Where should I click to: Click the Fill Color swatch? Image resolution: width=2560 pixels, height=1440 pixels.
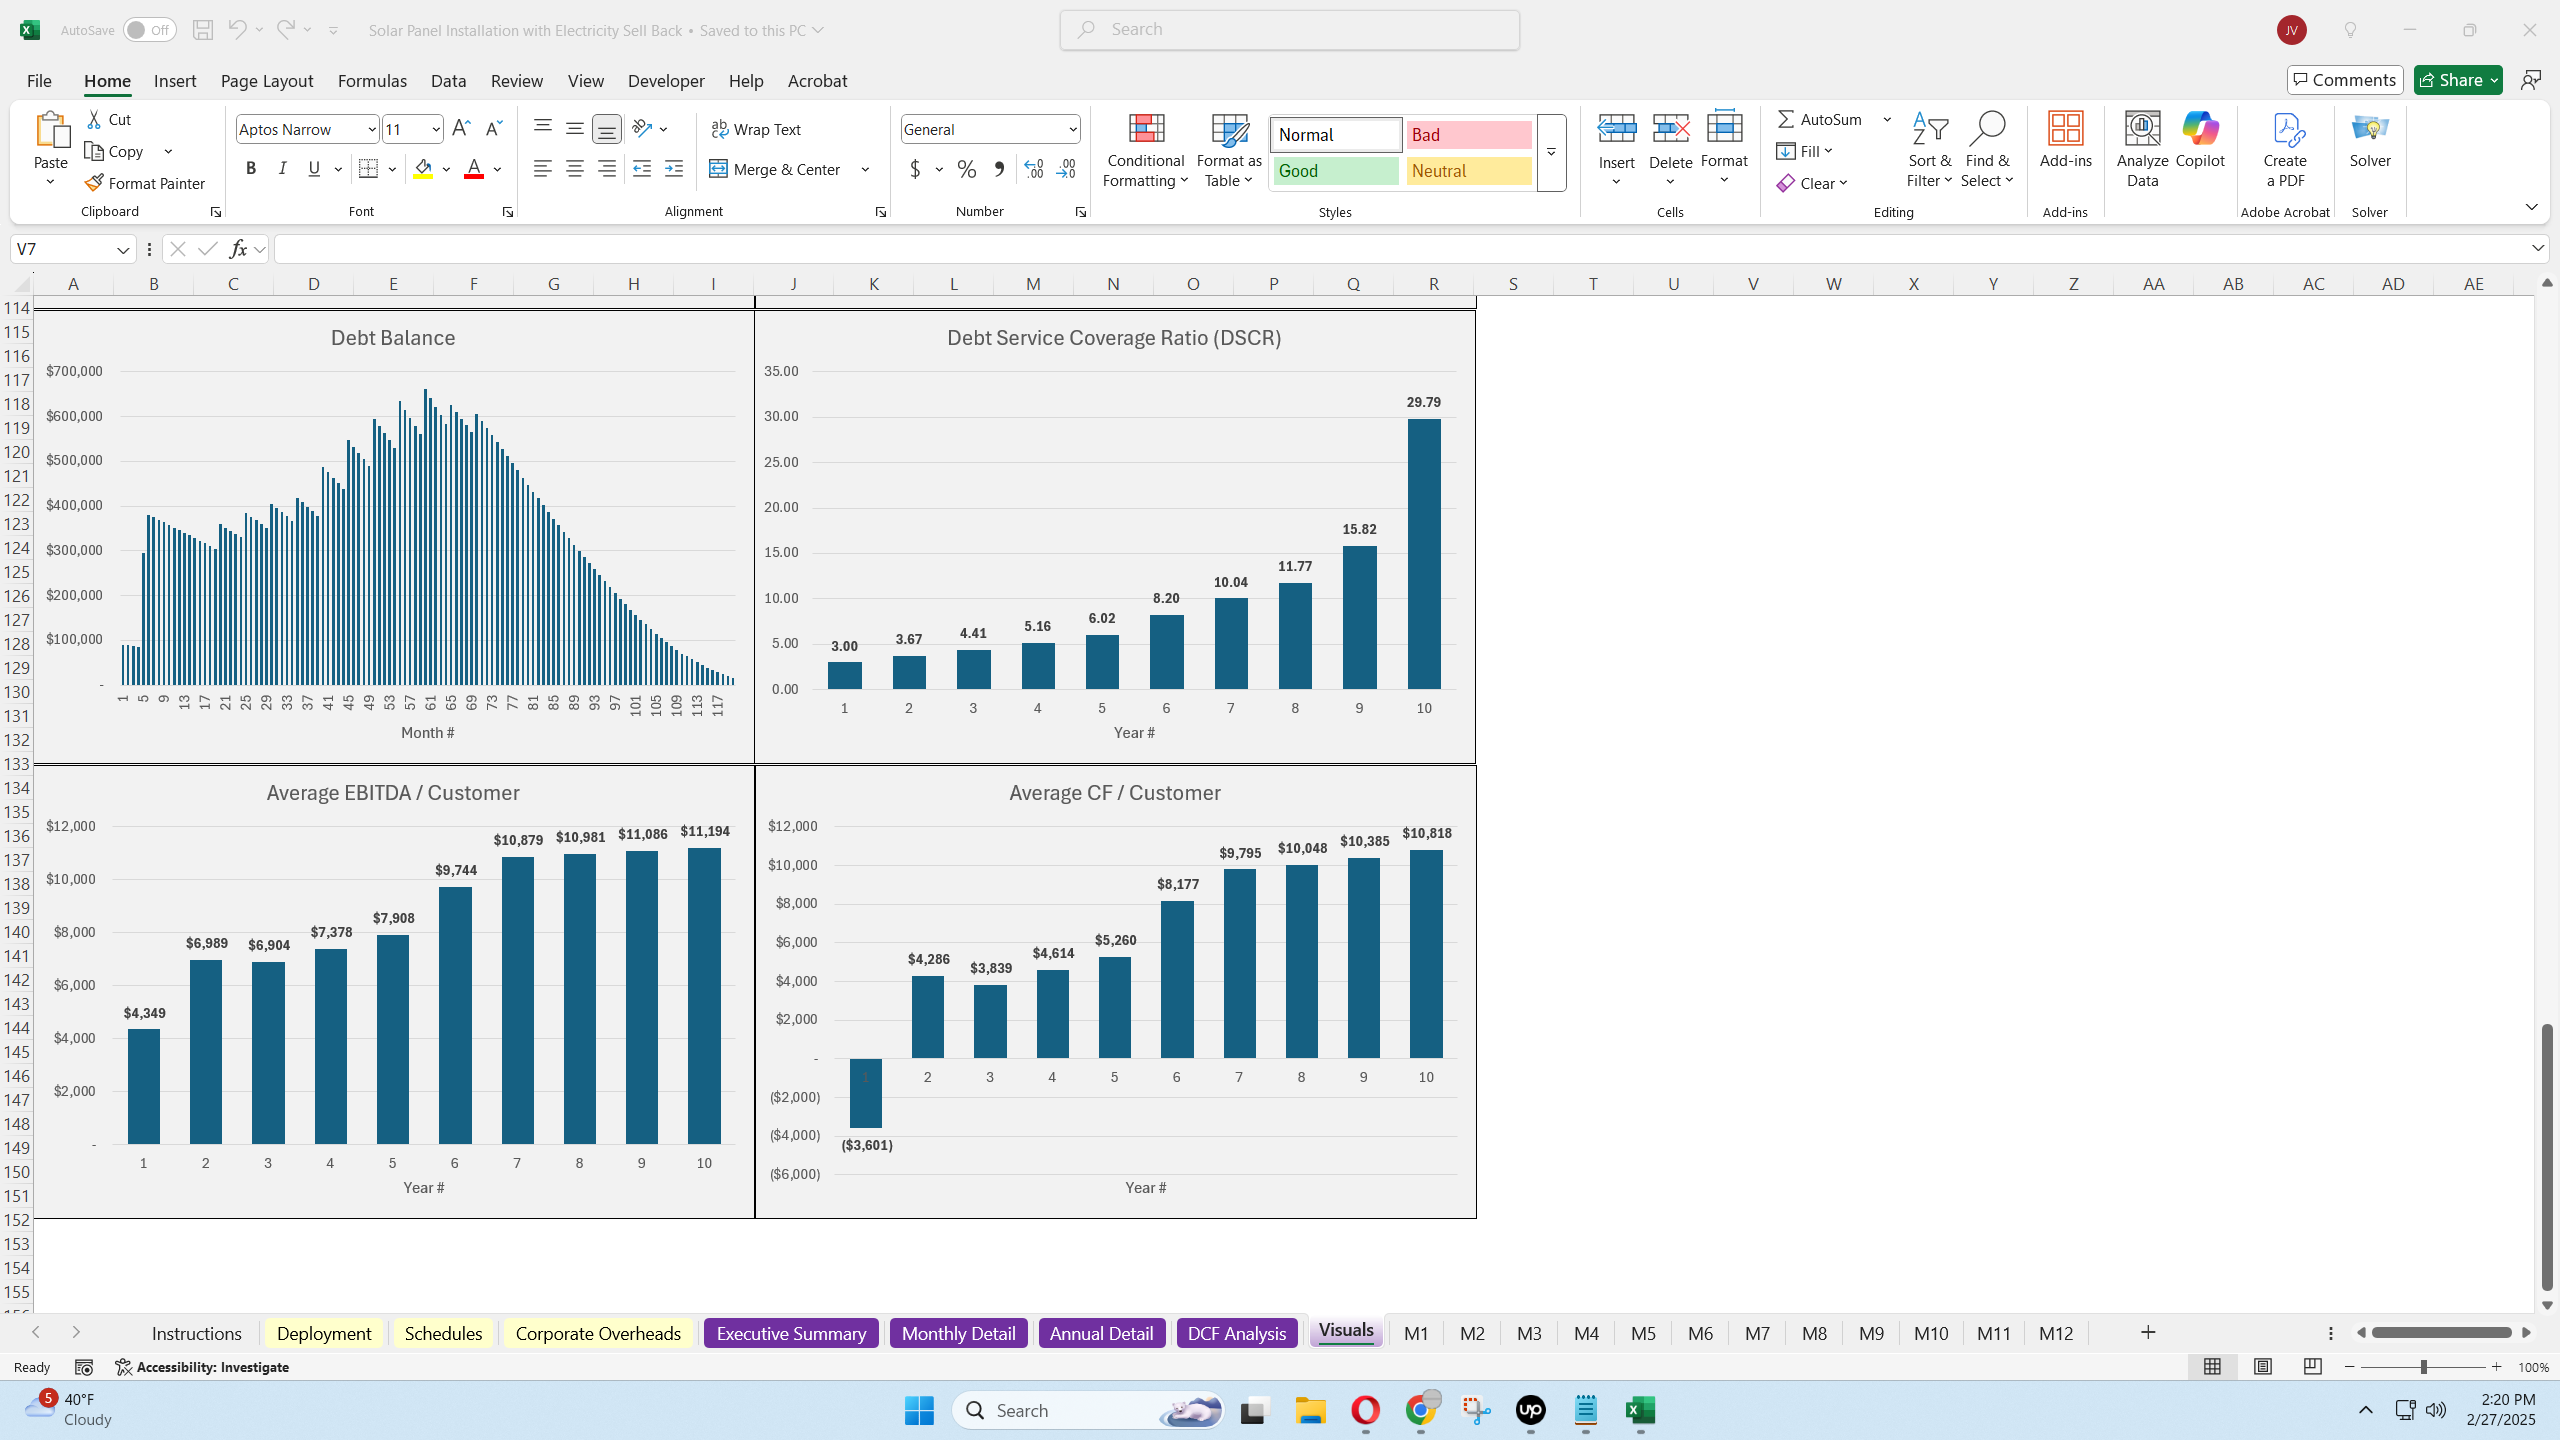point(424,169)
